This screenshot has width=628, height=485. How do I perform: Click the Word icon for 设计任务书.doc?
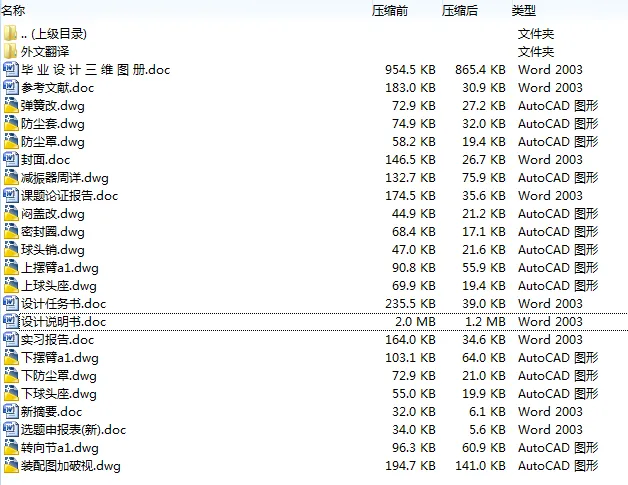click(x=11, y=304)
